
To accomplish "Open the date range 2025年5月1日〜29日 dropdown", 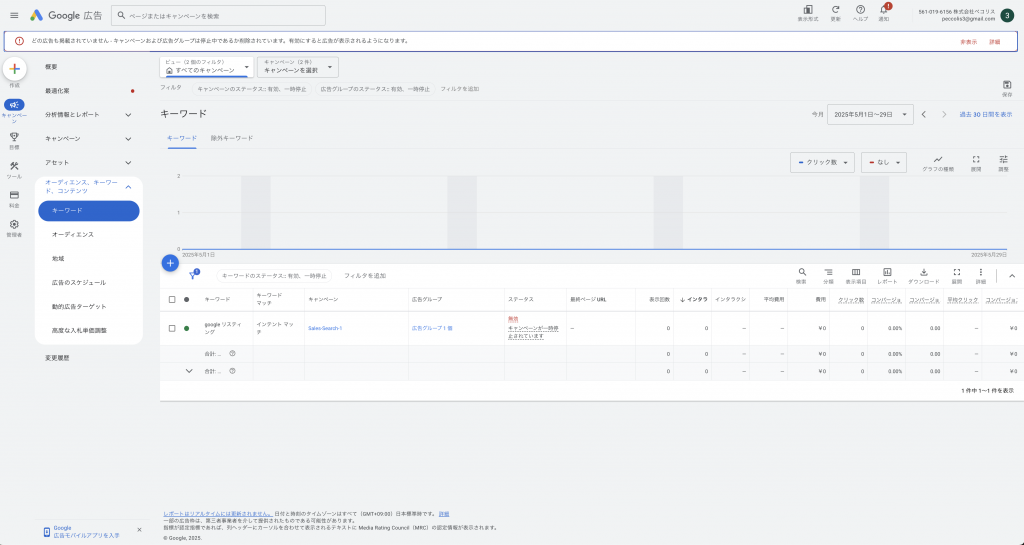I will pyautogui.click(x=870, y=114).
